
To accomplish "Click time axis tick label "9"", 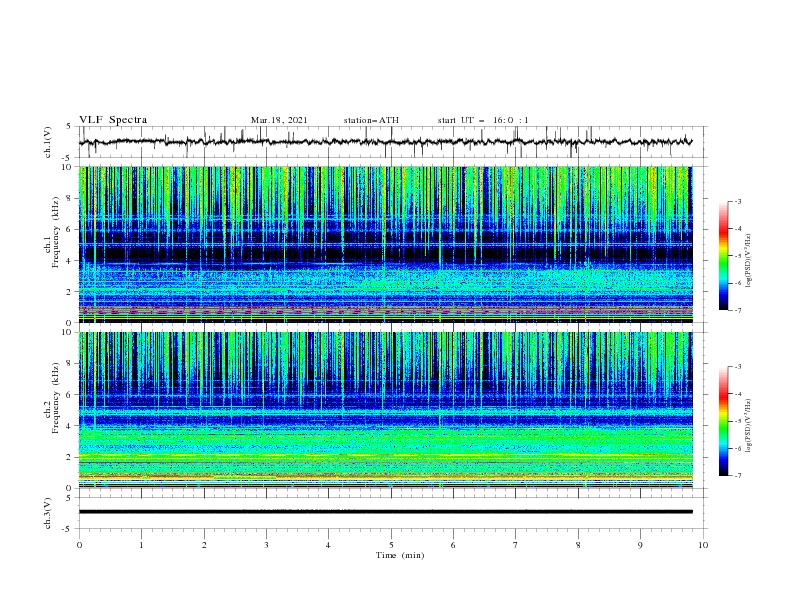I will 640,545.
